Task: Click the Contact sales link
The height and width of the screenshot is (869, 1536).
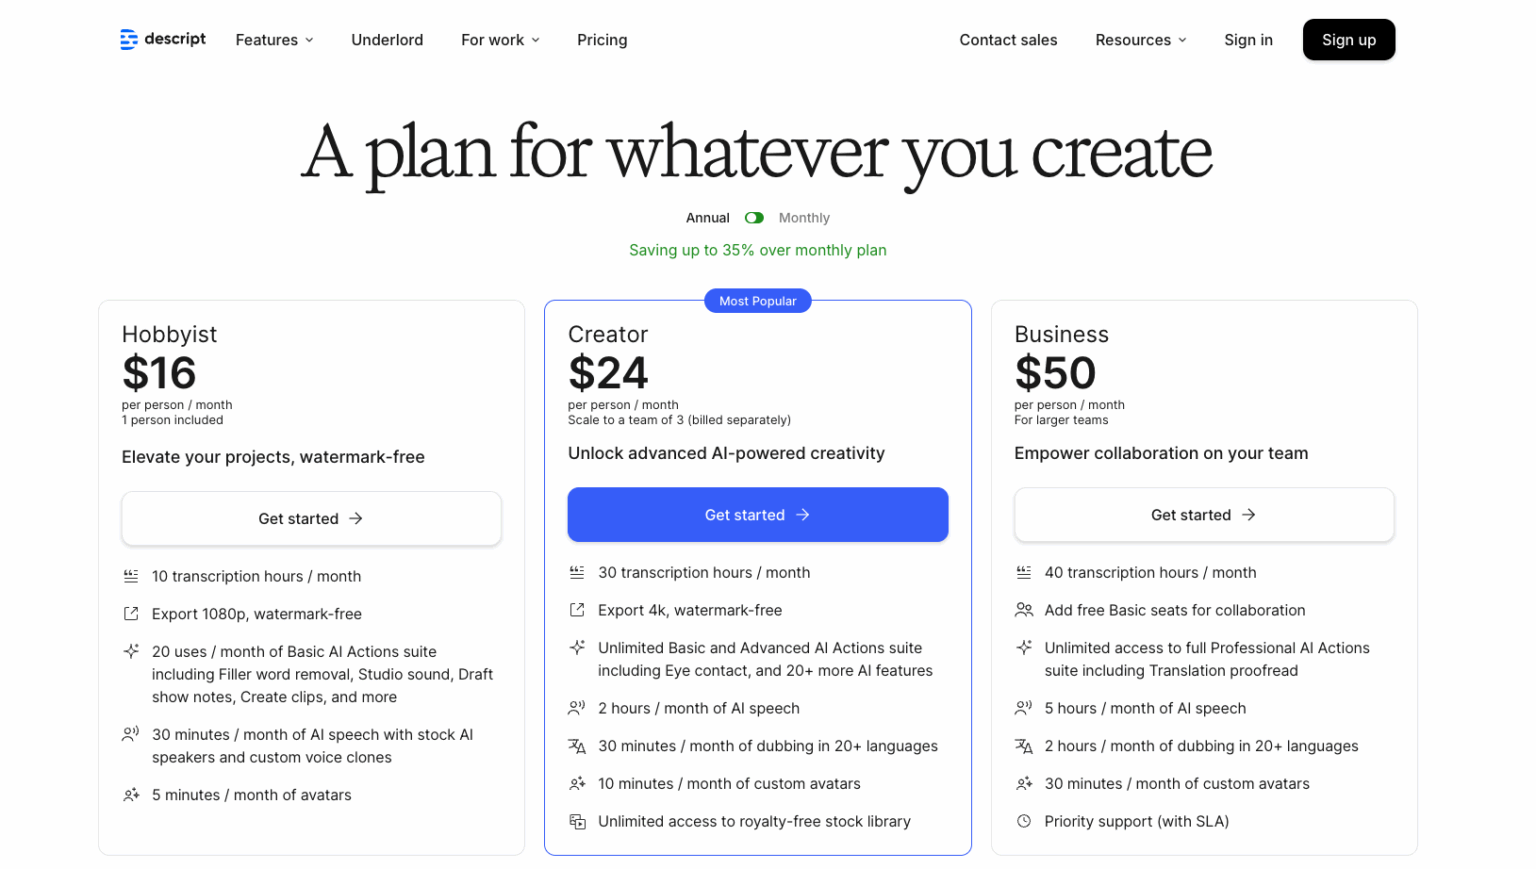Action: coord(1008,40)
